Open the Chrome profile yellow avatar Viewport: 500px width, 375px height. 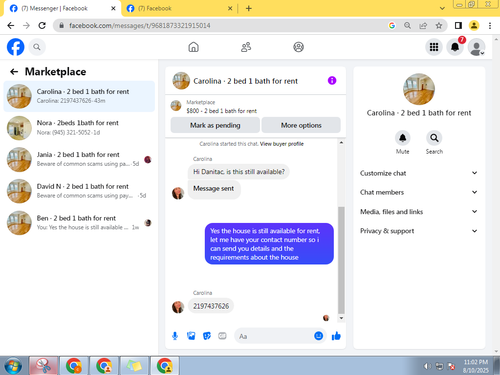tap(474, 25)
